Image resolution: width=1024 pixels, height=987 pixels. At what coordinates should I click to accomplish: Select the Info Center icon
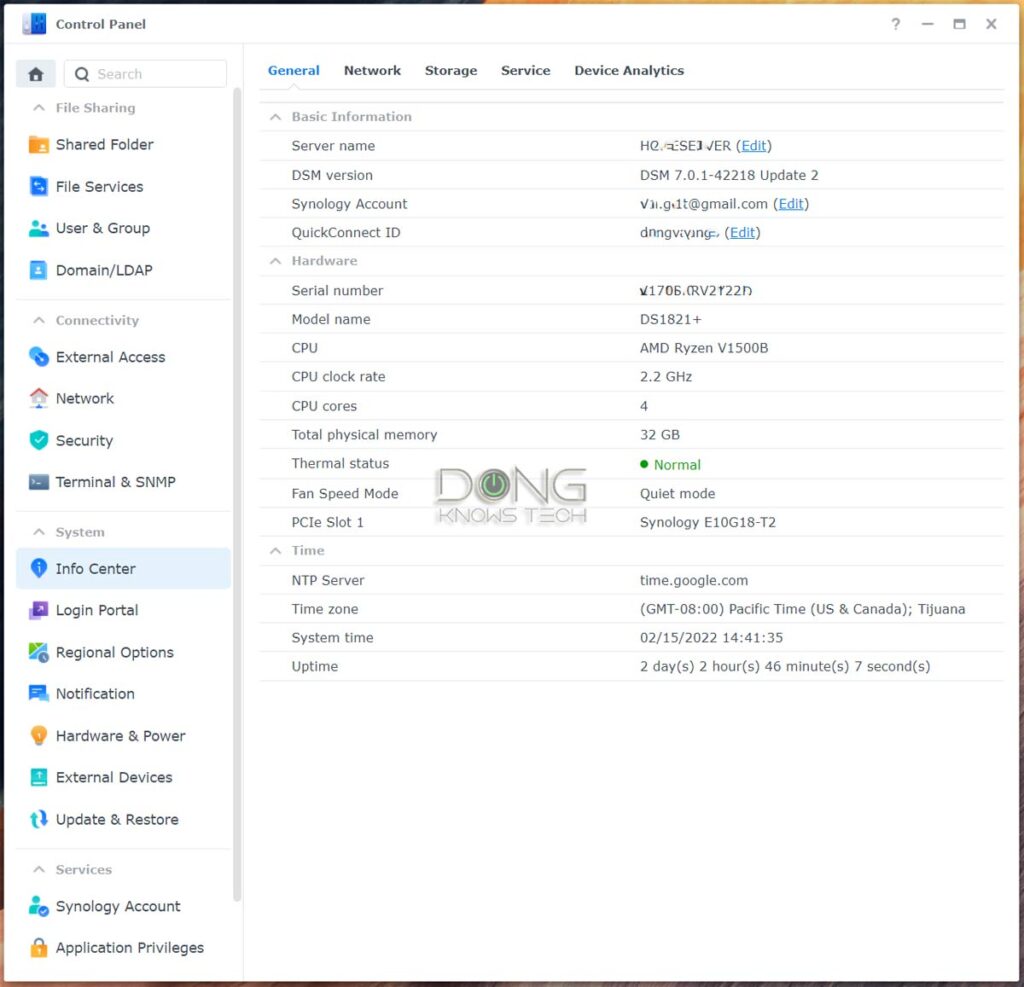tap(39, 568)
